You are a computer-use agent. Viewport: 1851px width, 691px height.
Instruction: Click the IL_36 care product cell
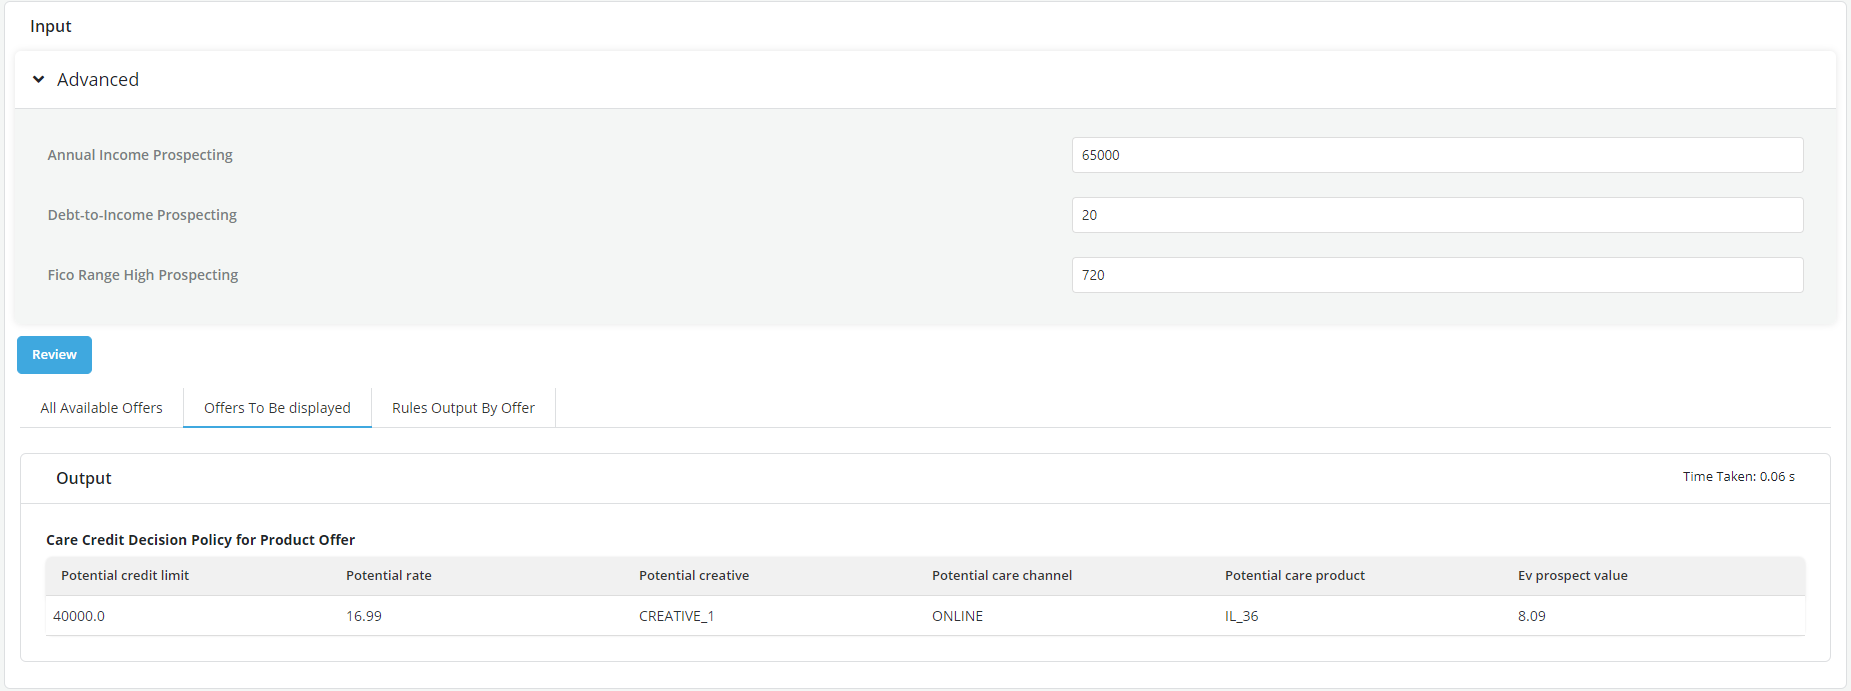[1241, 616]
